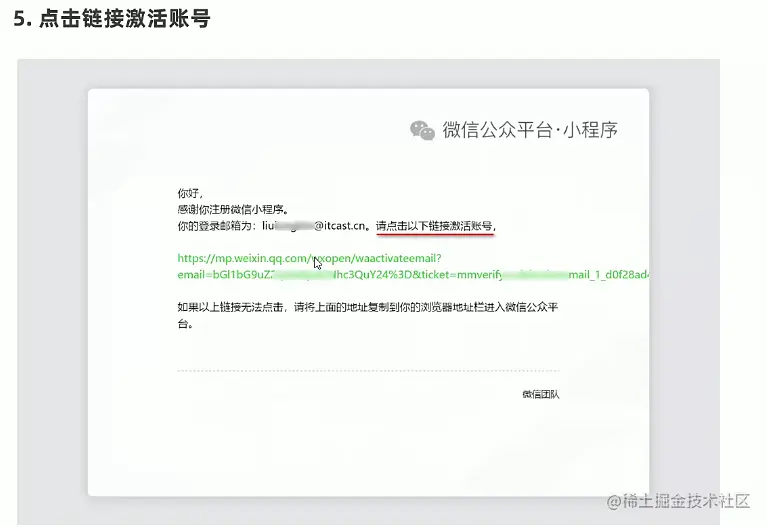Click the login email ending in @itcast.cn
The image size is (767, 527).
pos(314,226)
